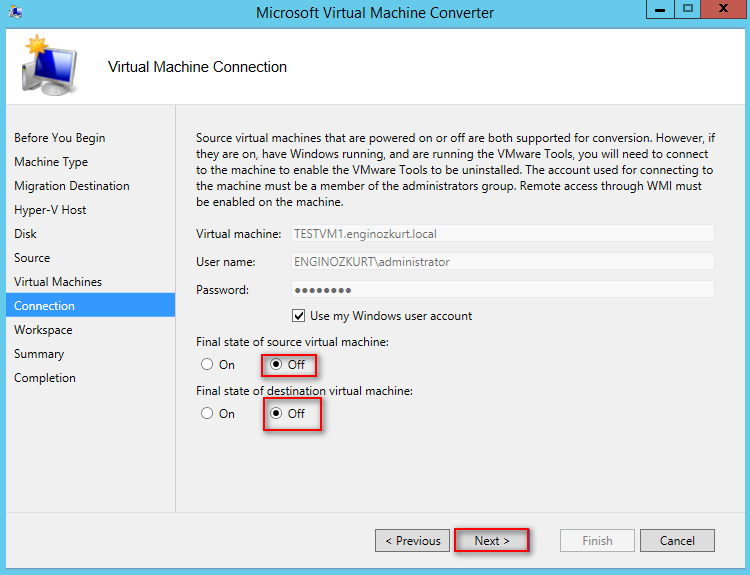
Task: Focus the Password field
Action: 503,289
